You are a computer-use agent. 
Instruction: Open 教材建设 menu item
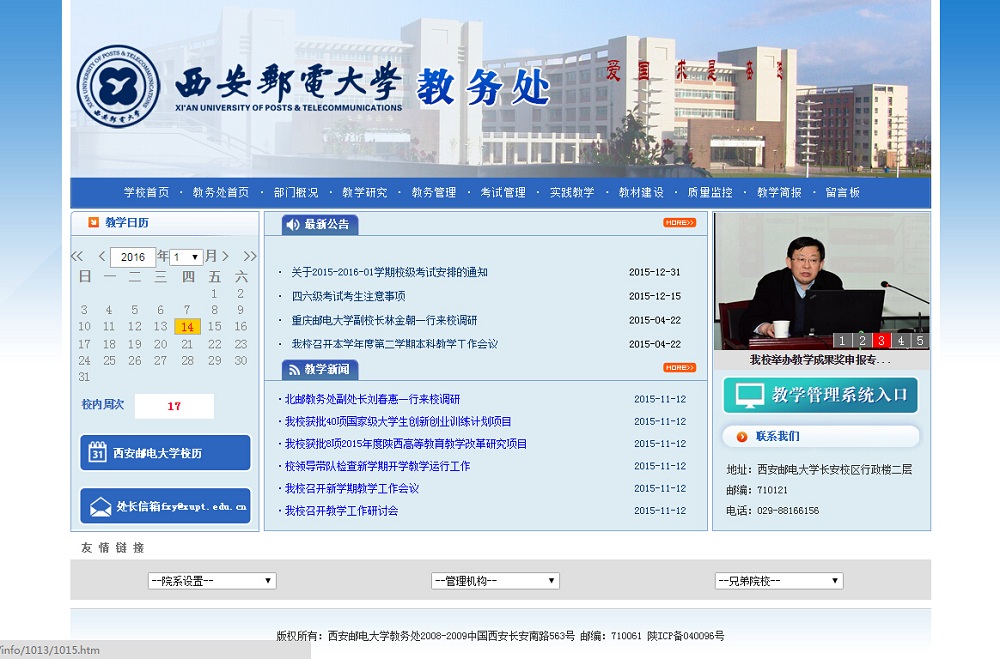(x=641, y=193)
